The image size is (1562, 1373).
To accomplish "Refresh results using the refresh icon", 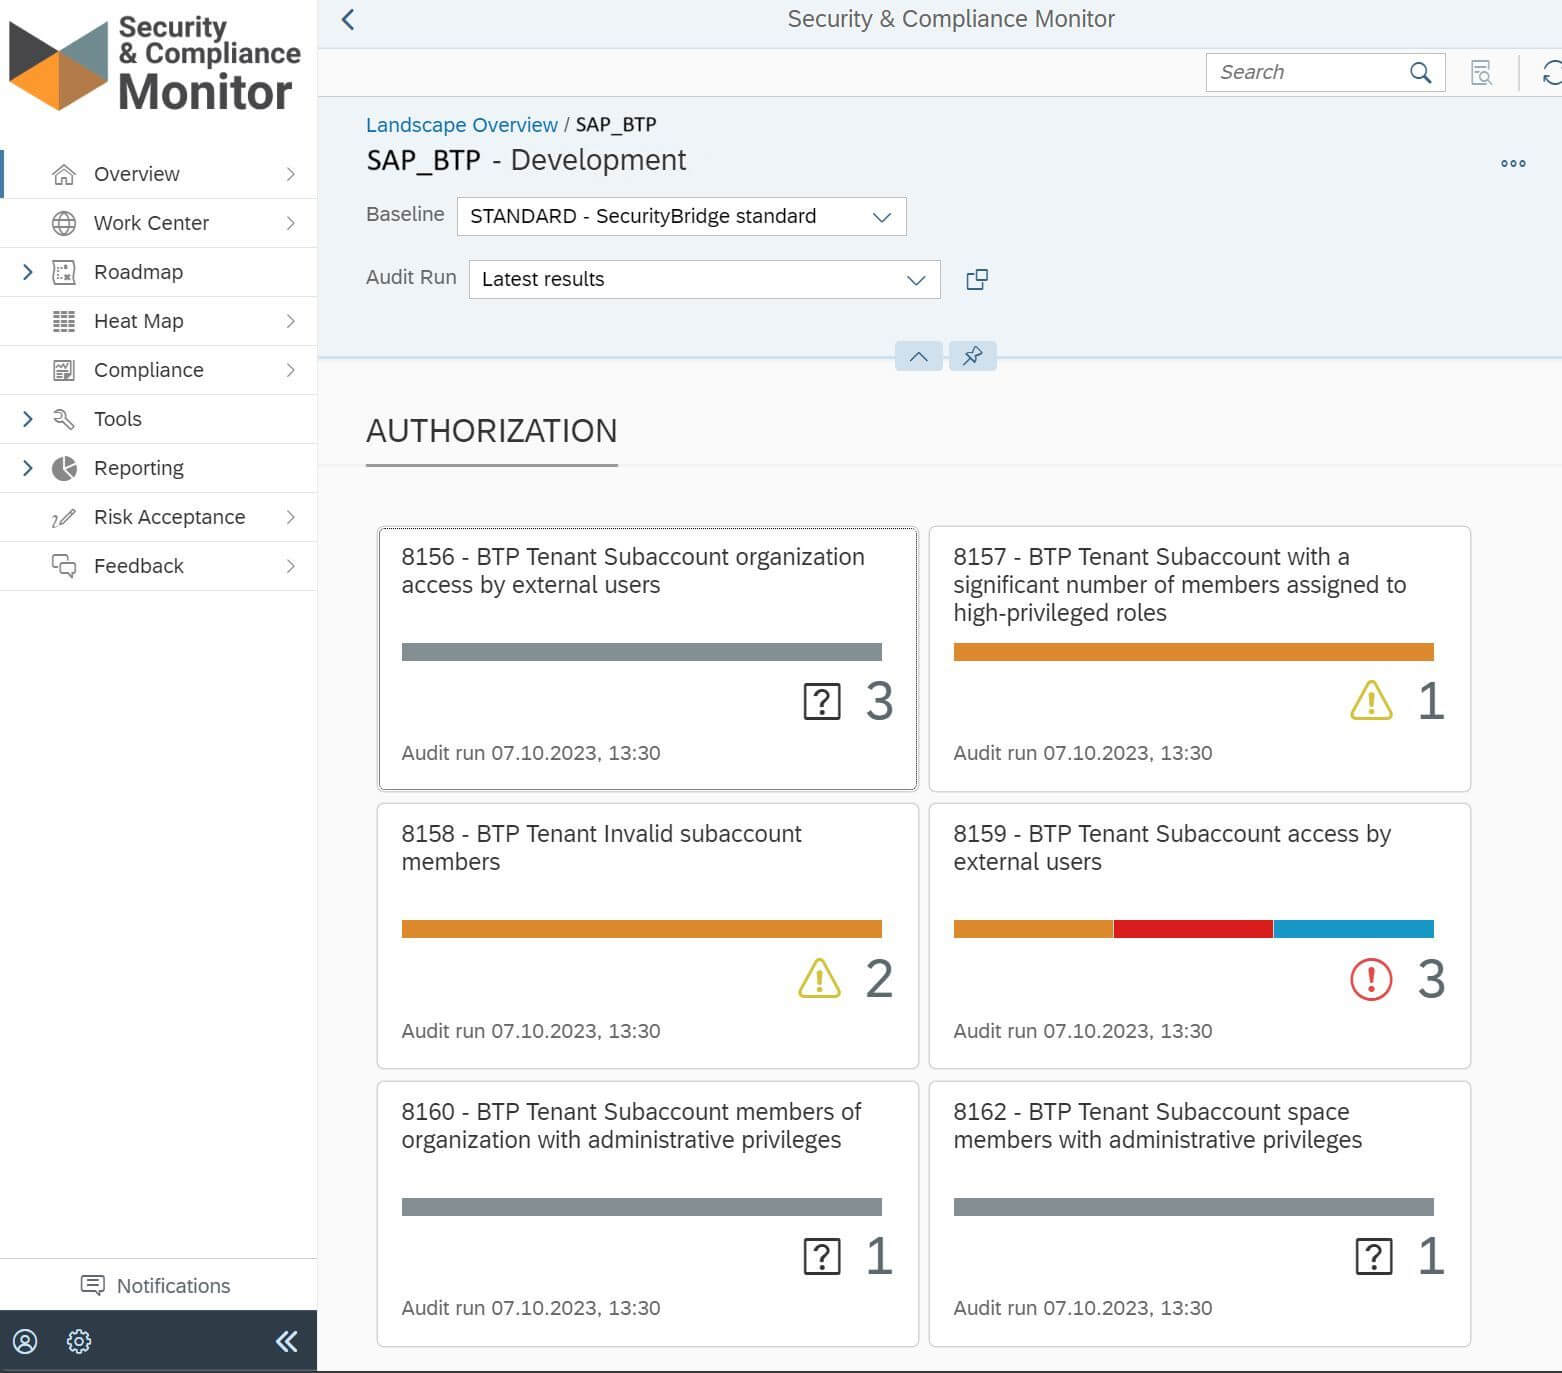I will click(1551, 71).
